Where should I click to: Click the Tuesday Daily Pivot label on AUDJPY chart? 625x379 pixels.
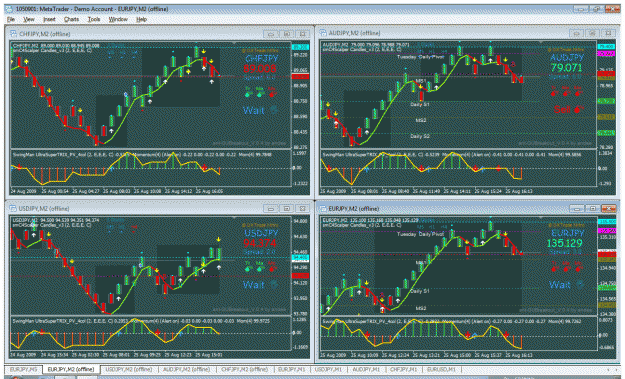(x=421, y=57)
